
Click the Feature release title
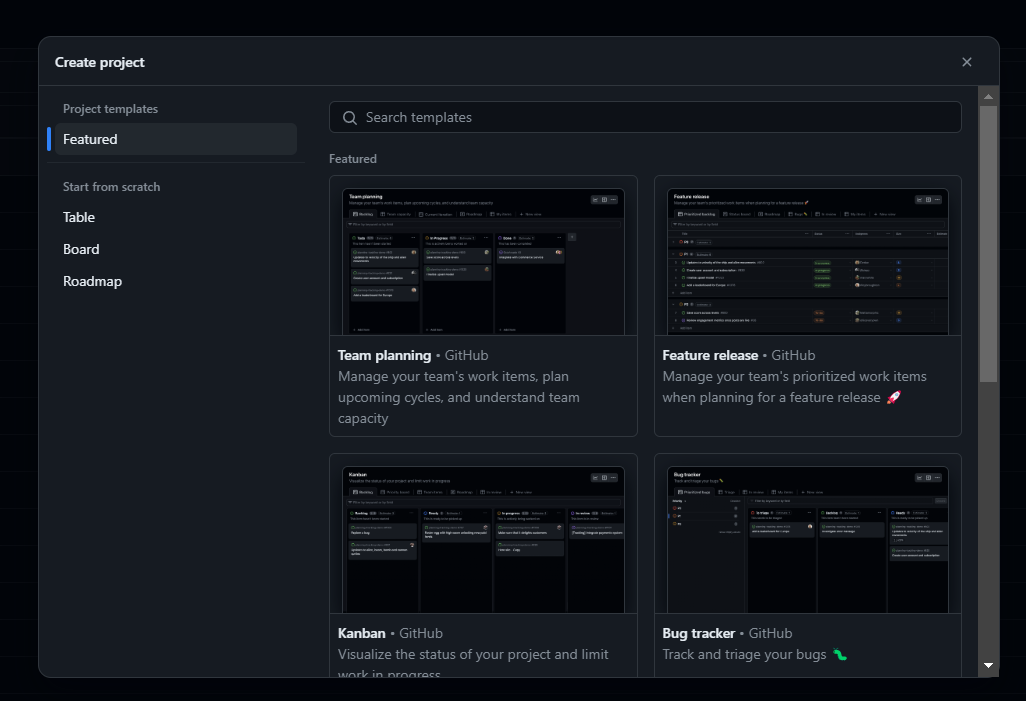coord(710,355)
